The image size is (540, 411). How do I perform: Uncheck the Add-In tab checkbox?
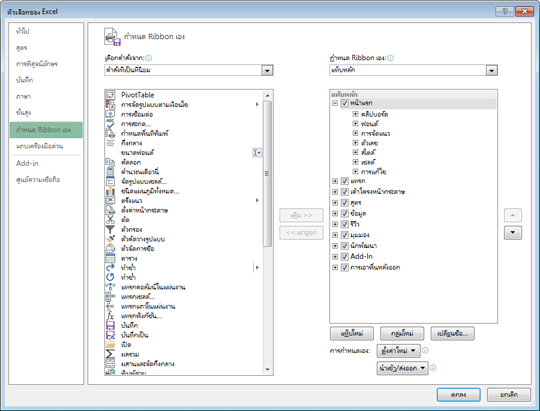coord(345,257)
